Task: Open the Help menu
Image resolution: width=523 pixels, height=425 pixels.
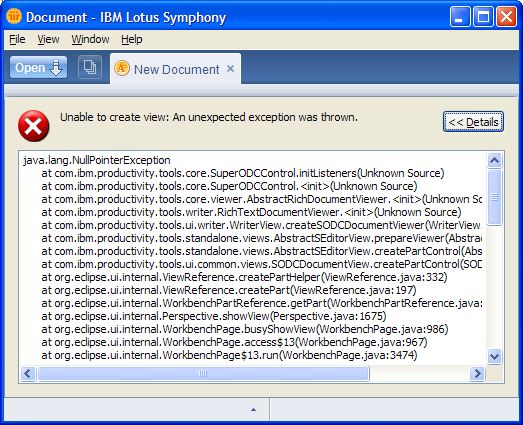Action: (x=131, y=39)
